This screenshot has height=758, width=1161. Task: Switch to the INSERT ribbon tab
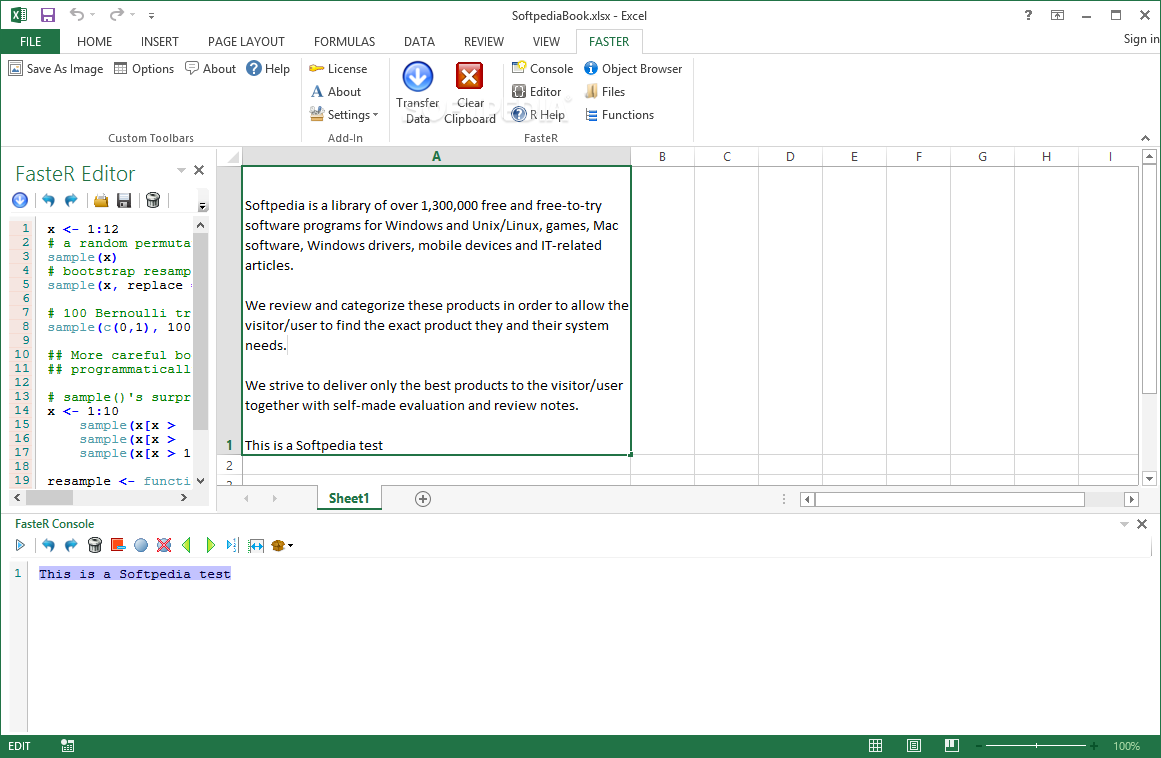coord(159,41)
